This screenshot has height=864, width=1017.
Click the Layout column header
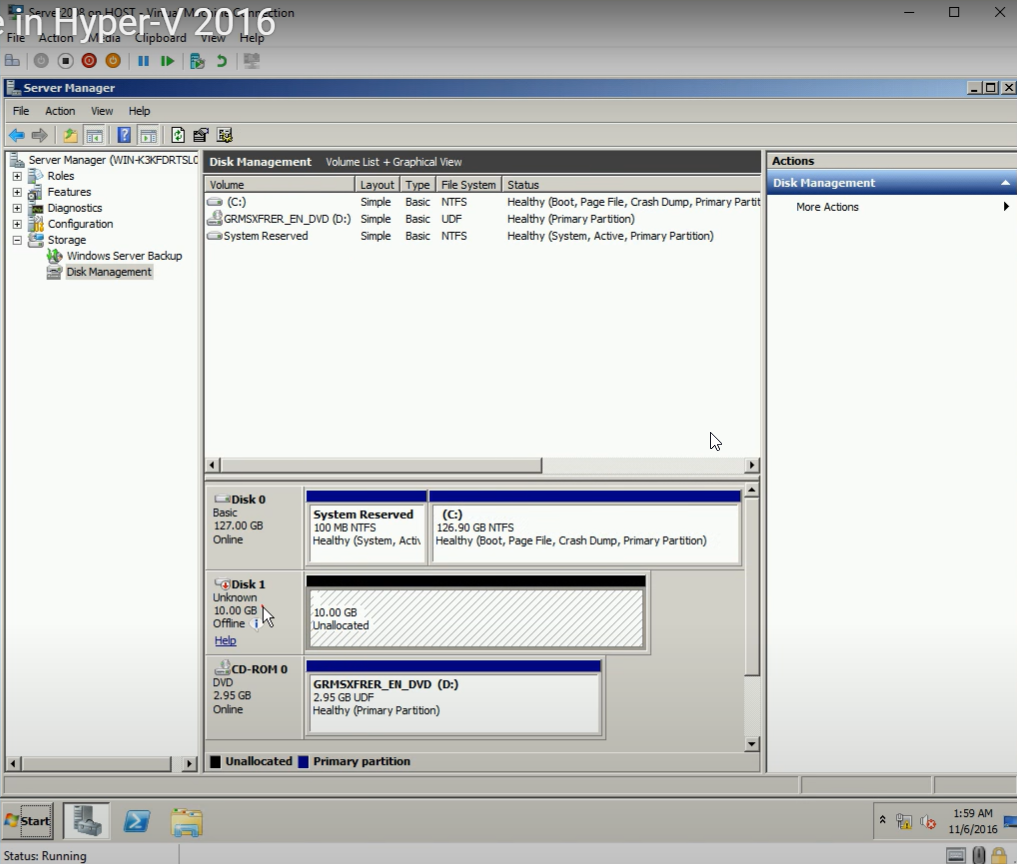click(377, 185)
